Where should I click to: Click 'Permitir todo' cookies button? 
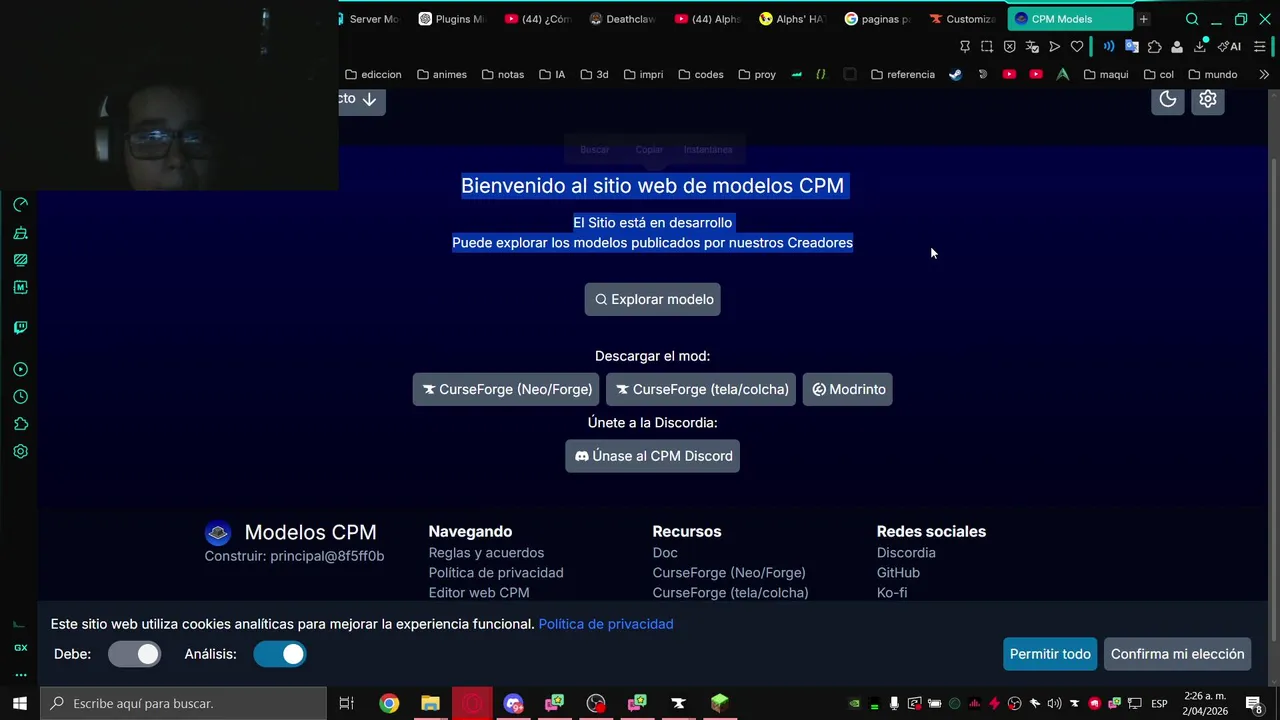1050,654
